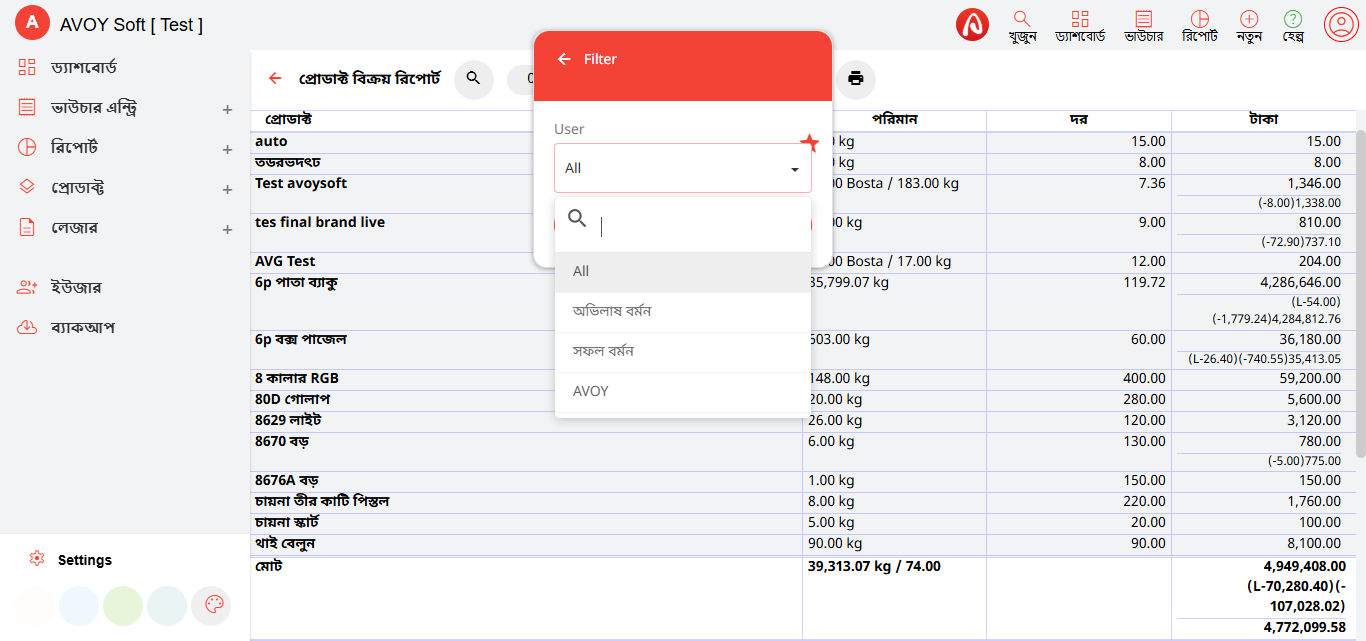
Task: Click total amount 4,772,099.58
Action: [x=1305, y=627]
